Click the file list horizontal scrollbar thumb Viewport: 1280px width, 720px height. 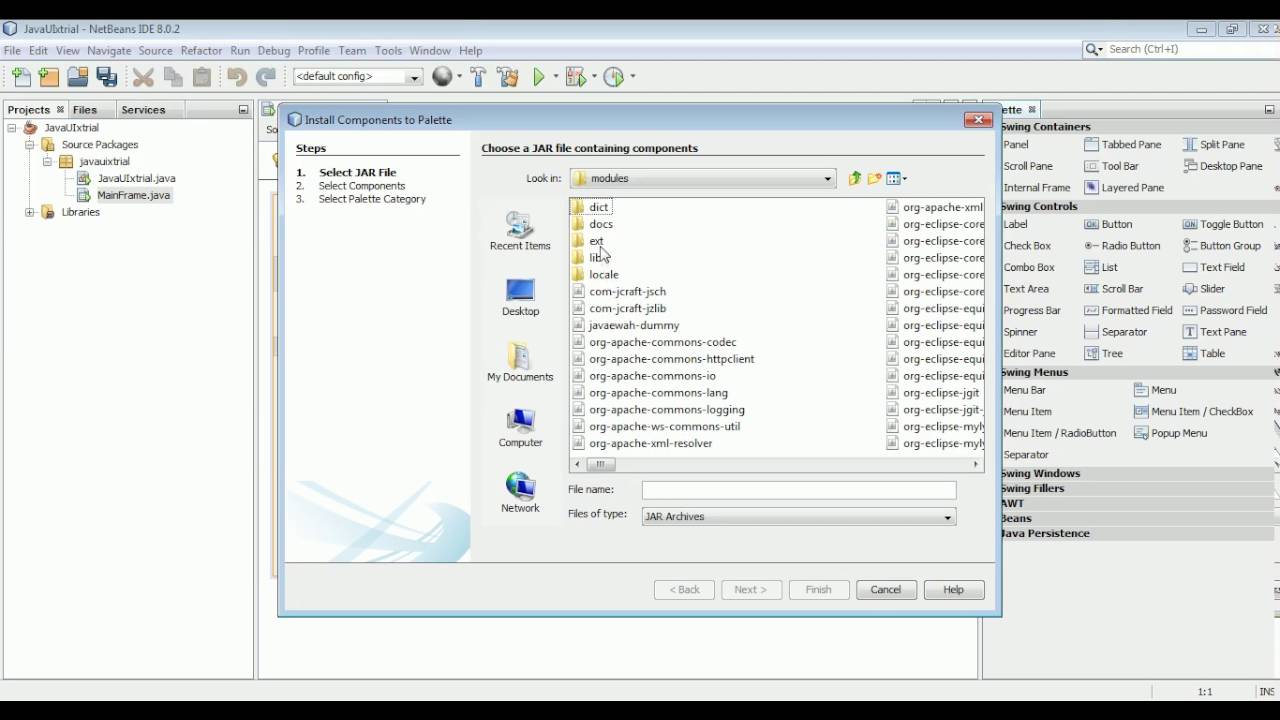(601, 465)
